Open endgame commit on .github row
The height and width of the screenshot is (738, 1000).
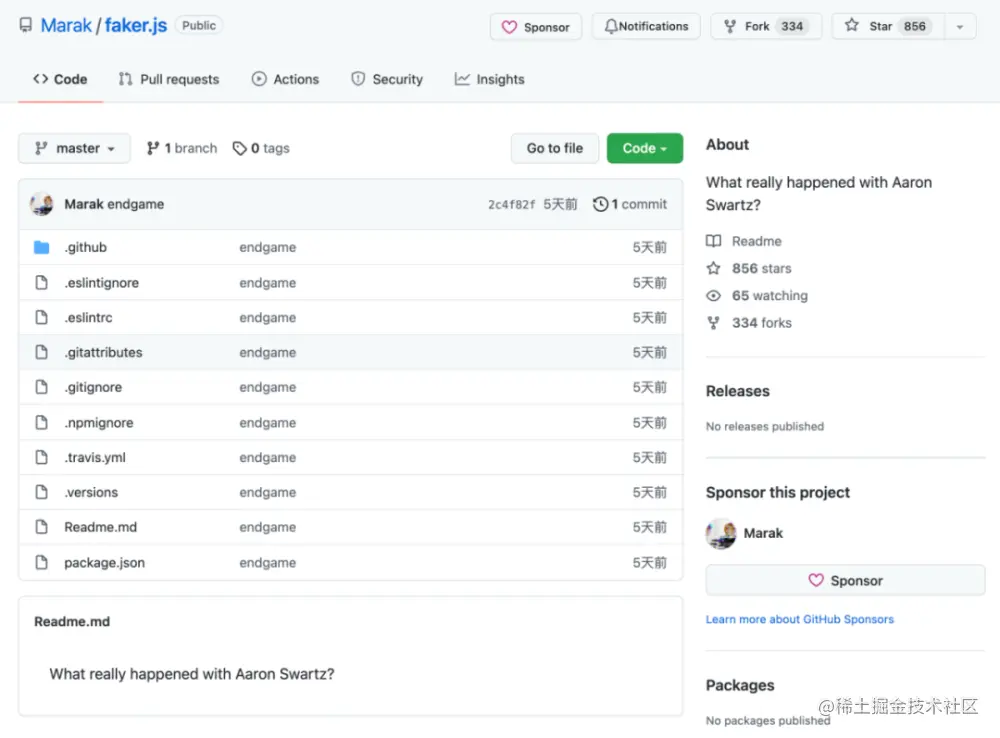(267, 247)
